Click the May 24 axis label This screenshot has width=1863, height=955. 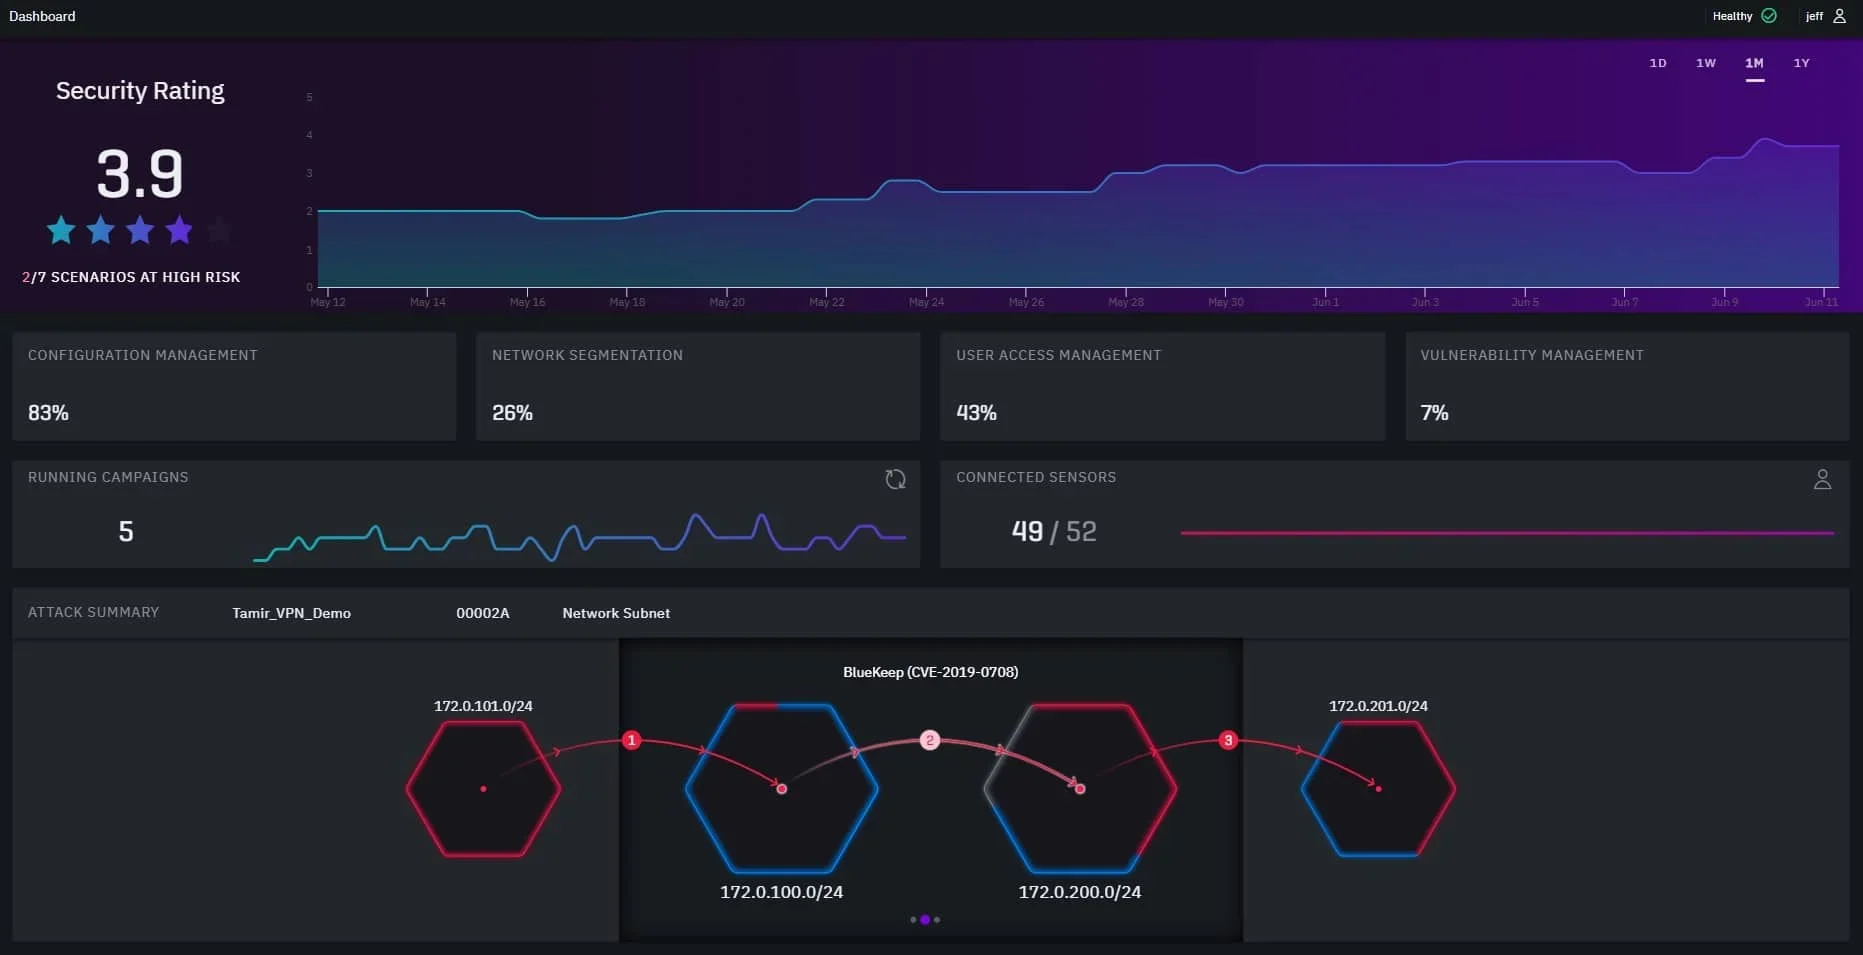click(926, 302)
